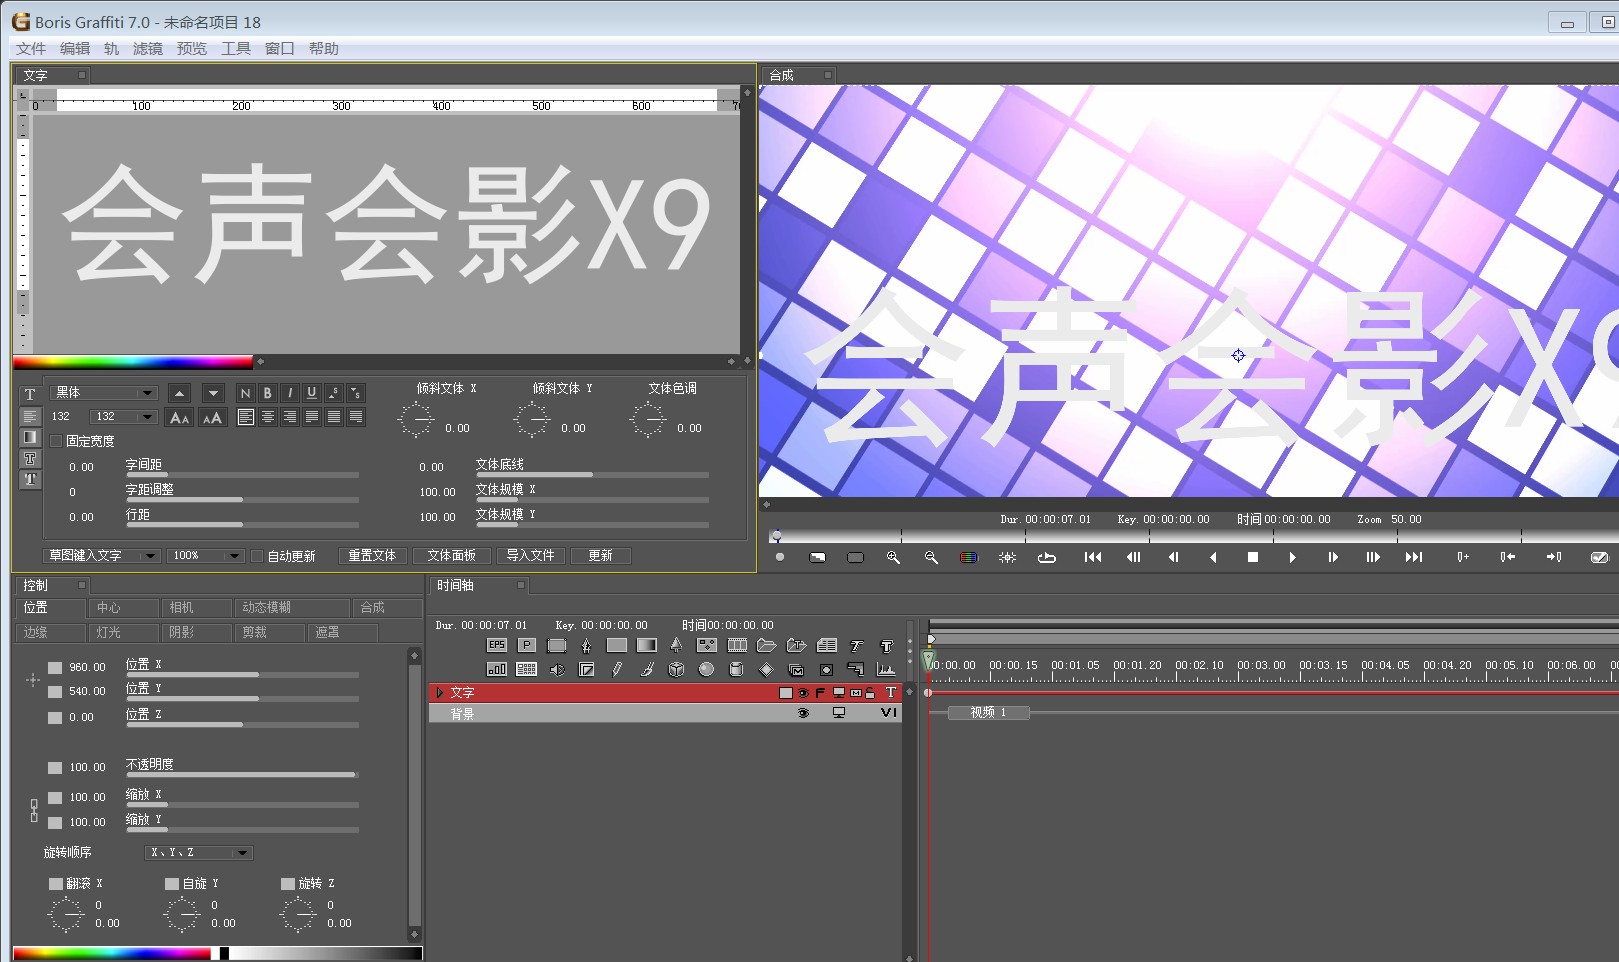Image resolution: width=1619 pixels, height=962 pixels.
Task: Center align the text
Action: 267,417
